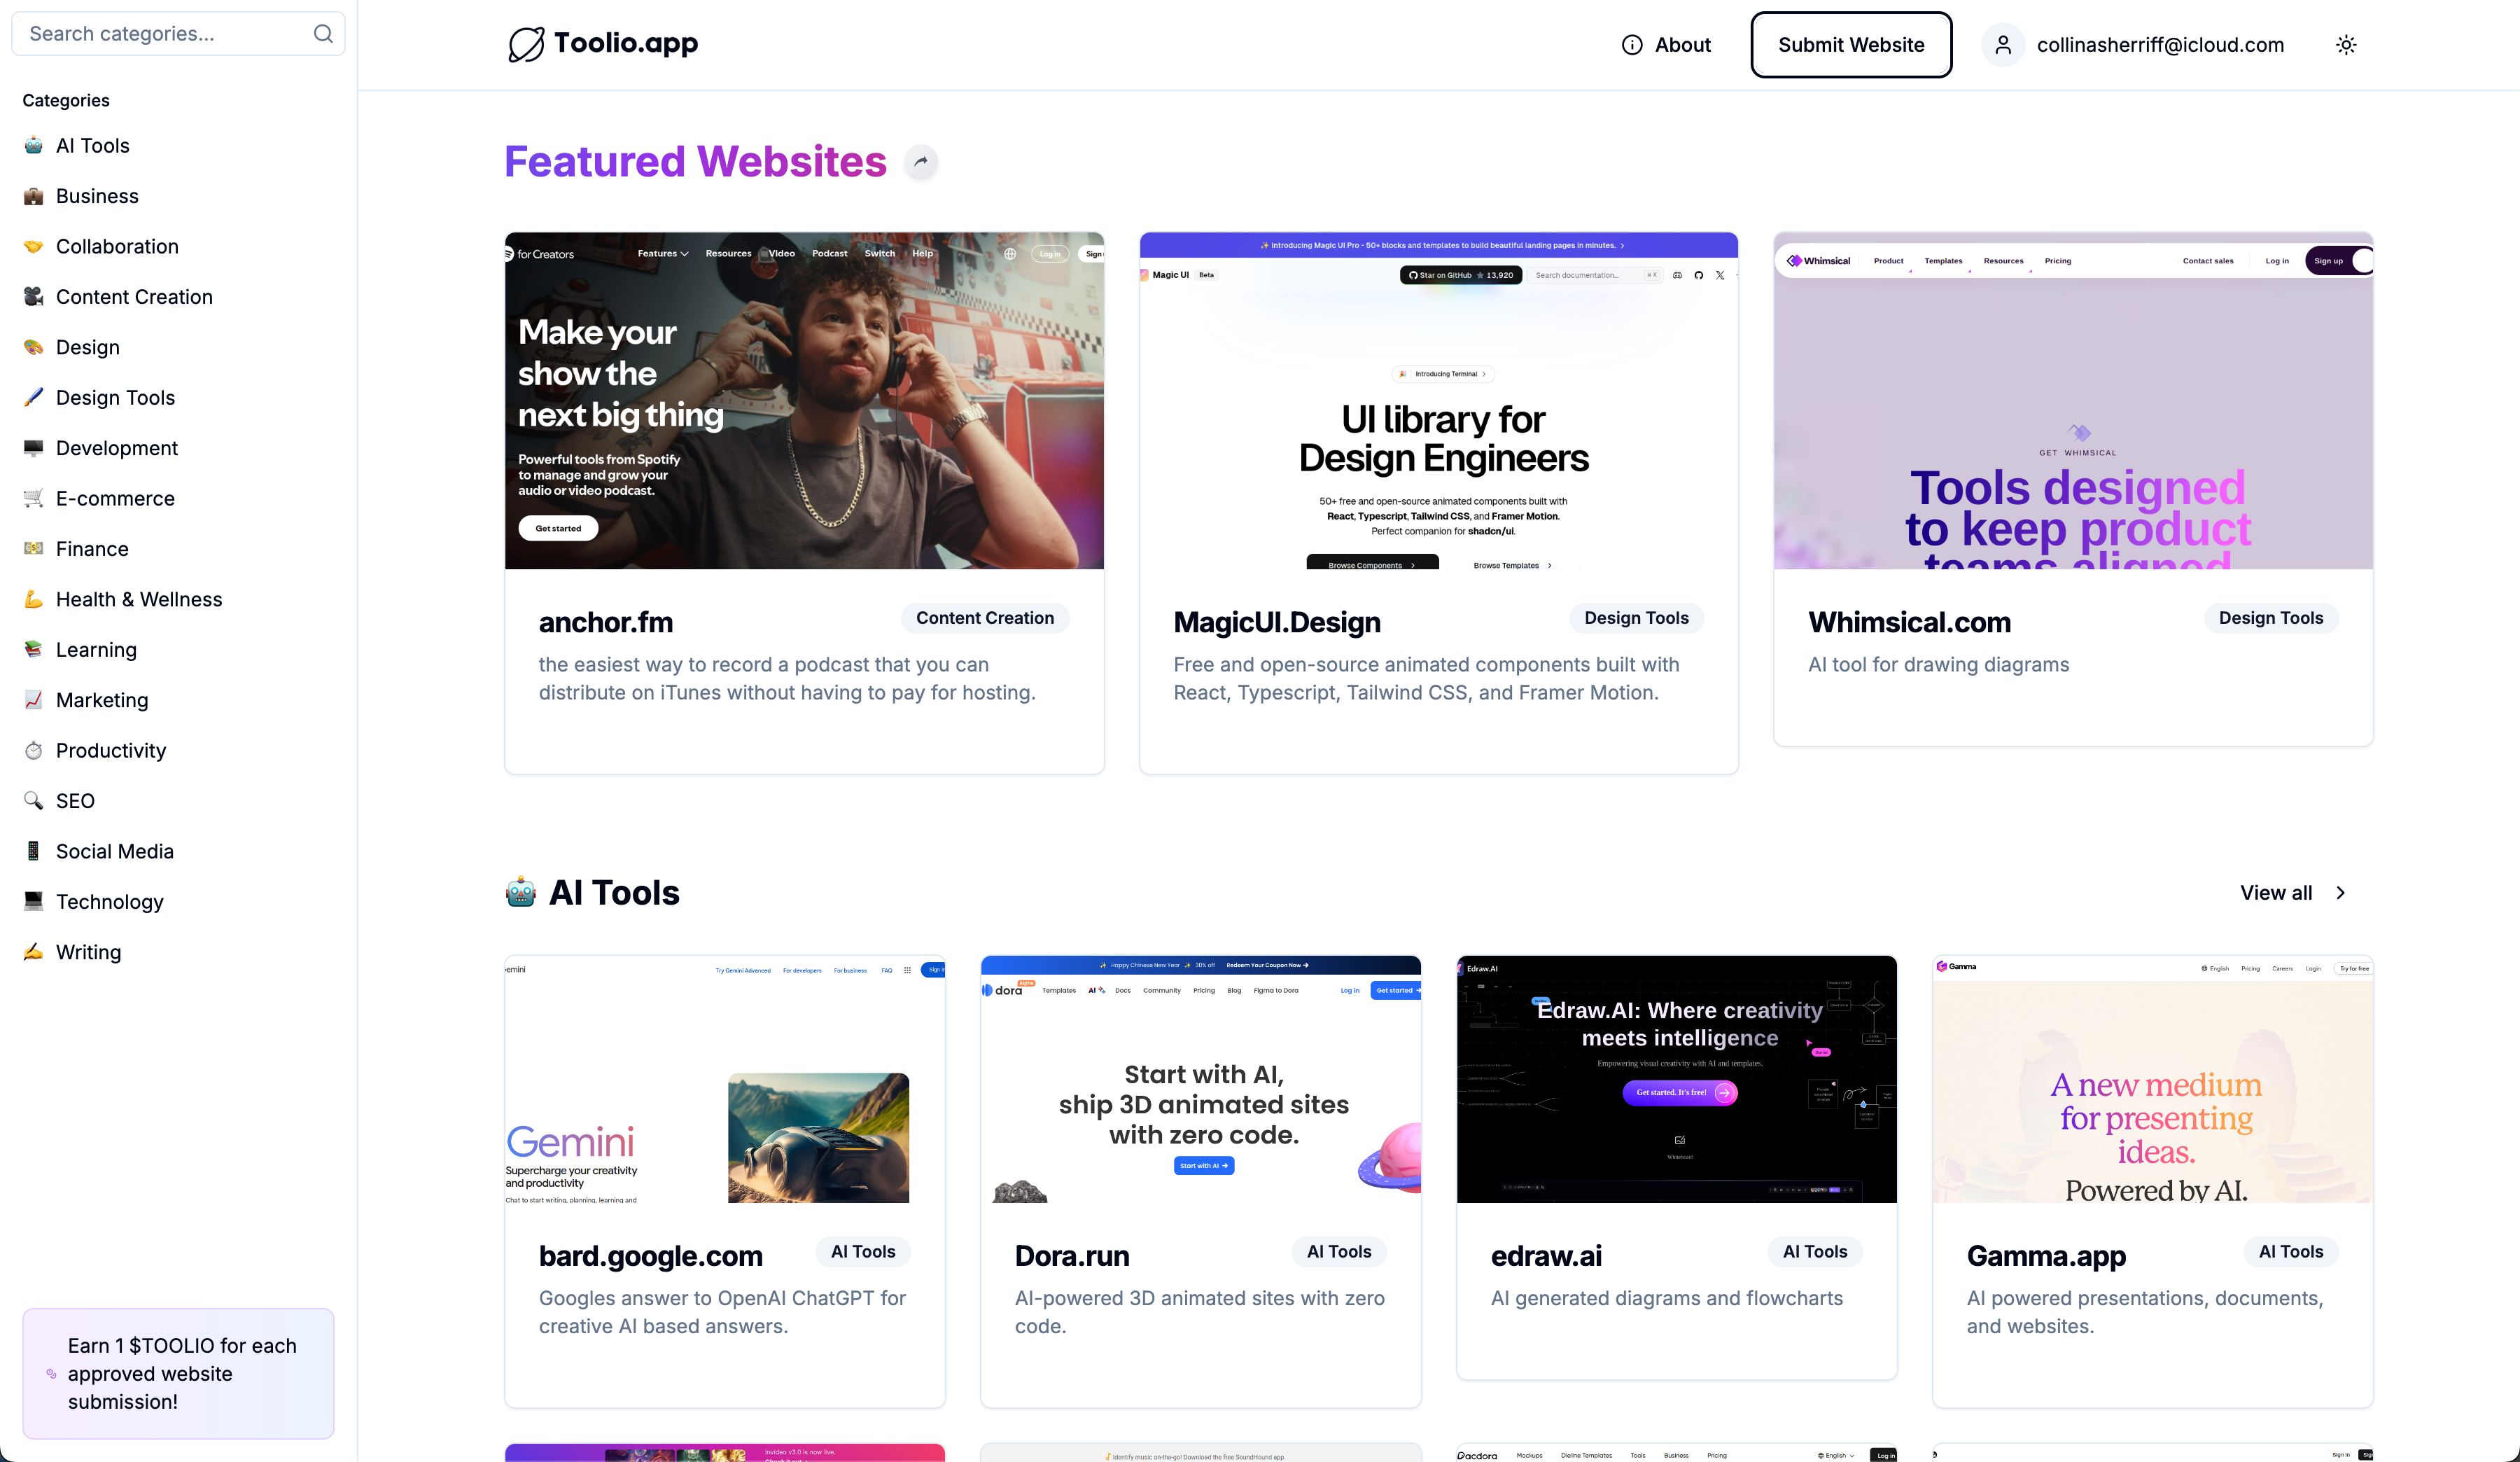The height and width of the screenshot is (1462, 2520).
Task: Open the anchor.fm website thumbnail
Action: pyautogui.click(x=804, y=401)
